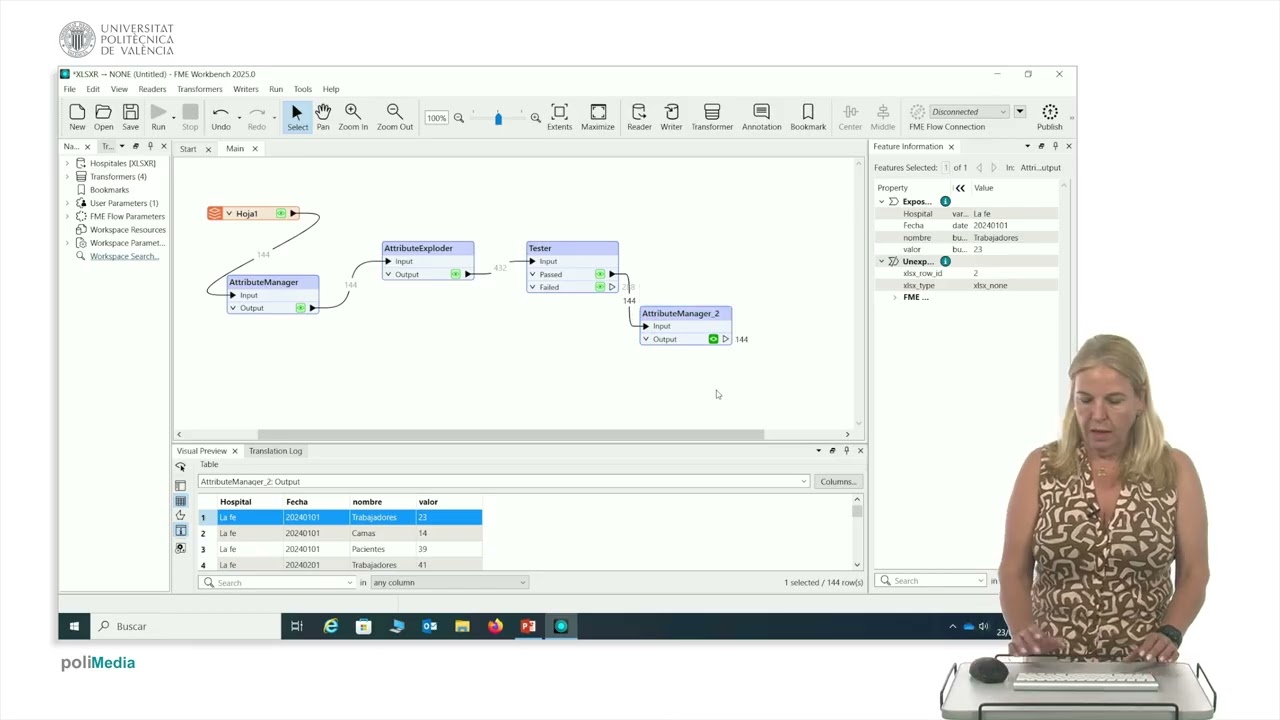Open the Writers menu
This screenshot has width=1280, height=720.
(246, 89)
